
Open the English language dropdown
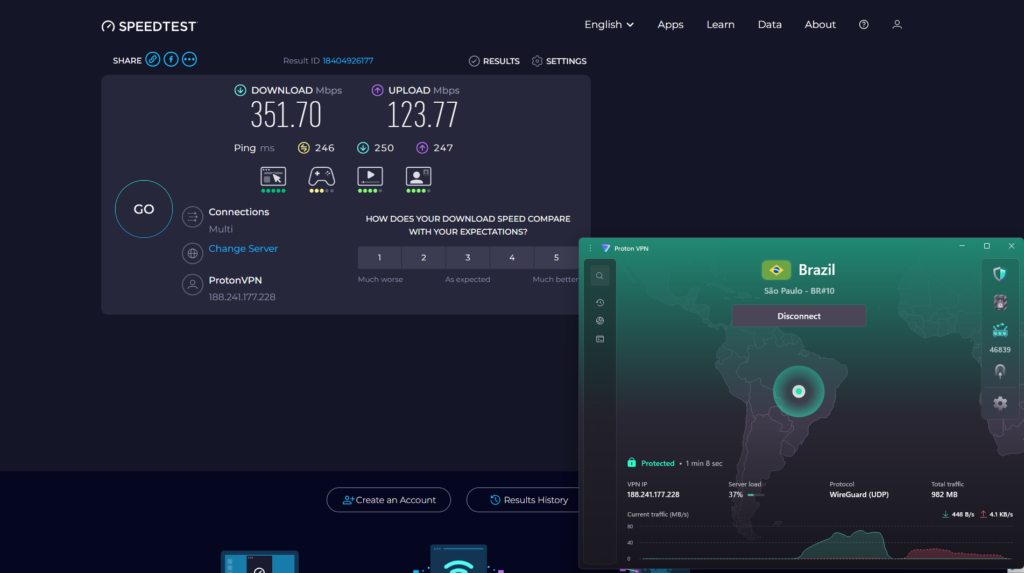(609, 24)
